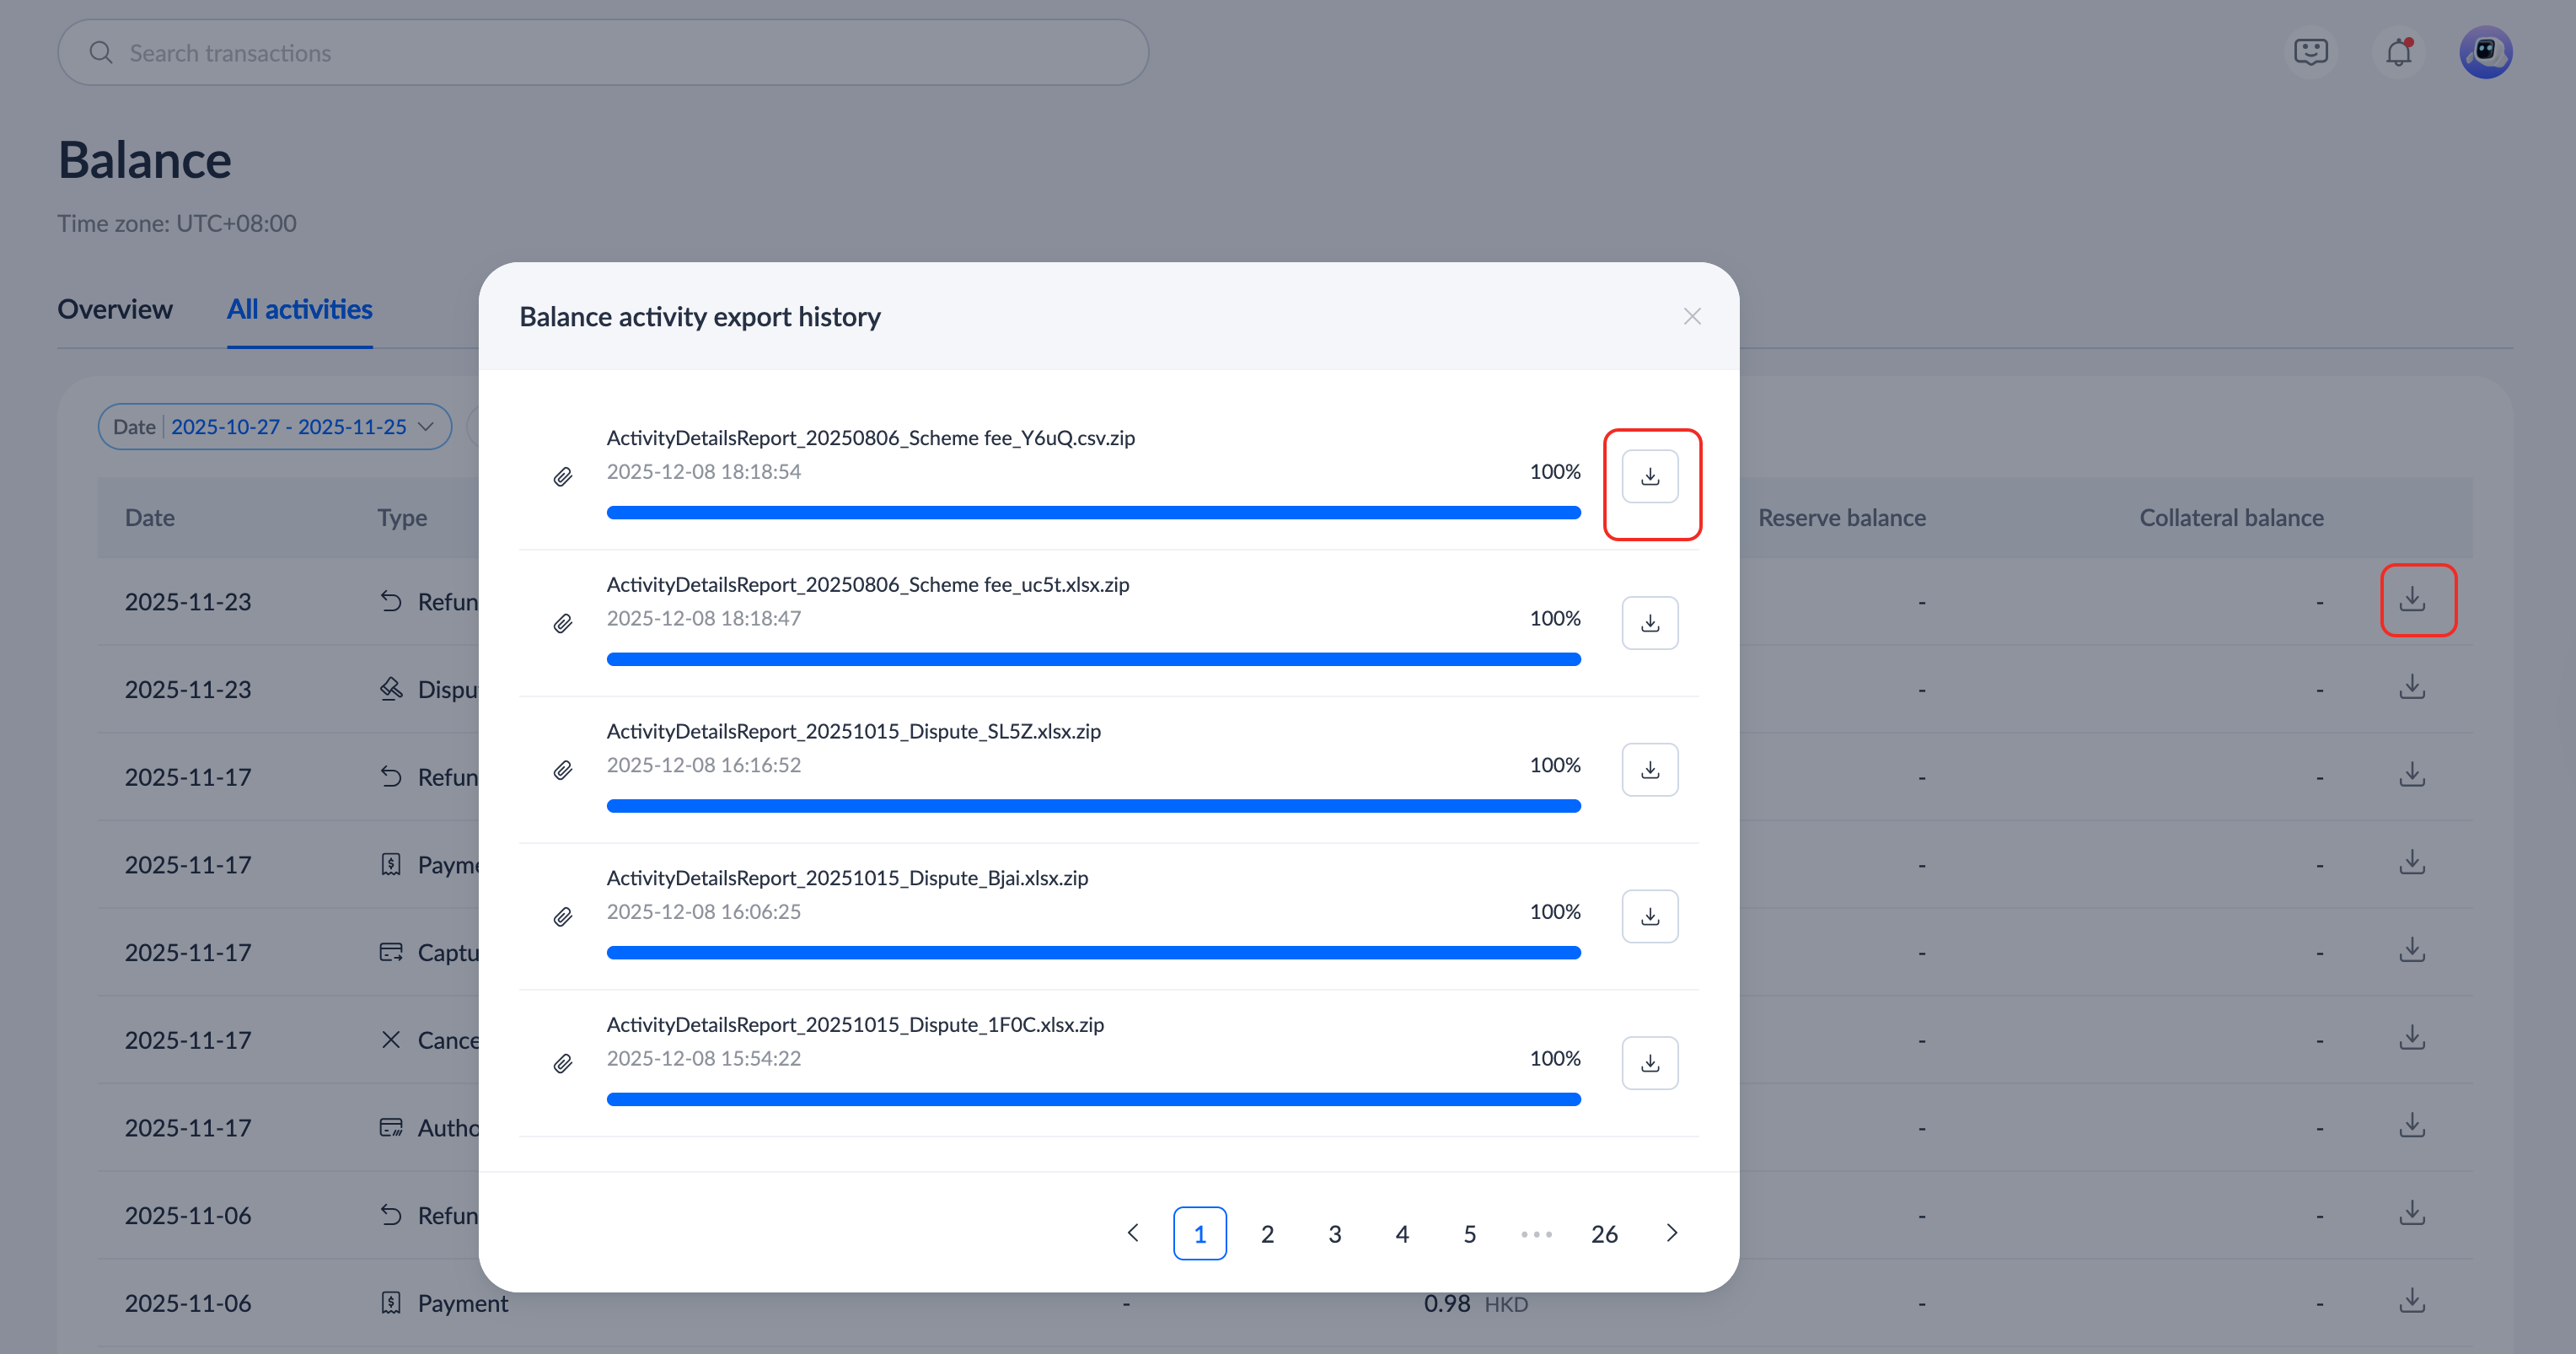
Task: Download the Scheme fee_uc5t.xlsx.zip report
Action: tap(1649, 623)
